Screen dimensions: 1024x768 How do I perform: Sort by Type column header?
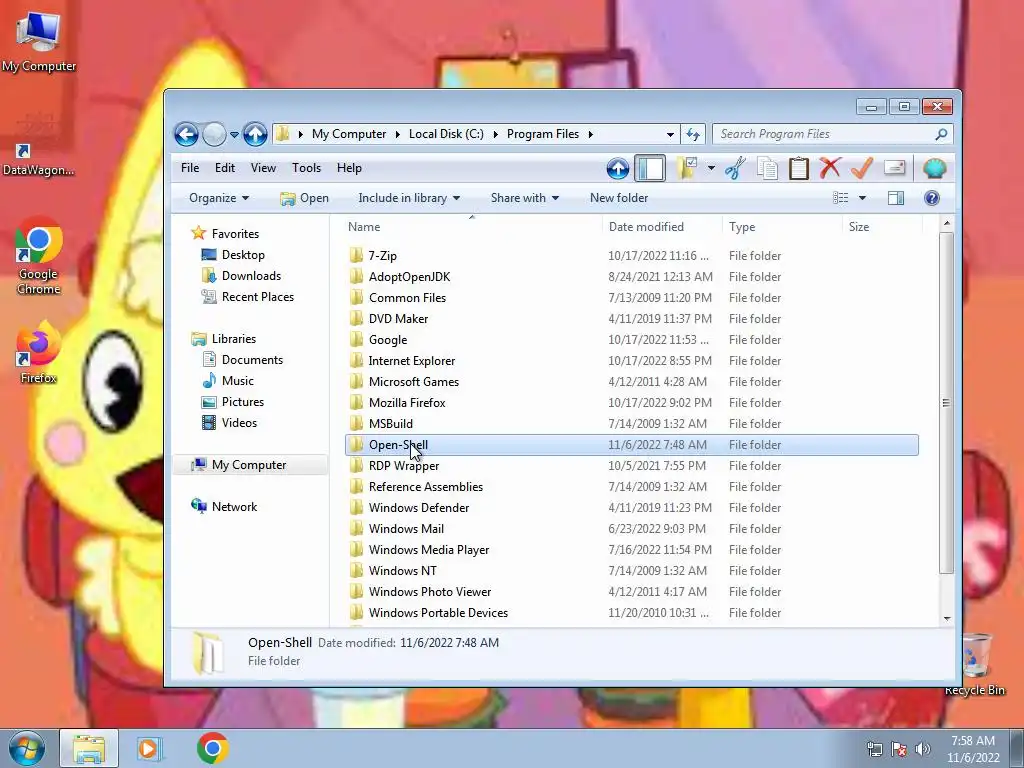coord(782,227)
